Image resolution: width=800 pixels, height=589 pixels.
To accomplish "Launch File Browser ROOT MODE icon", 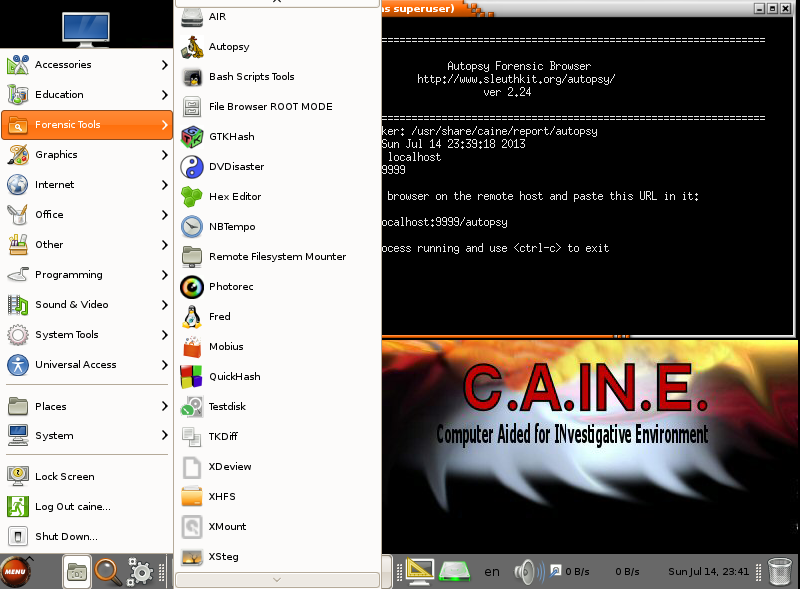I will pos(192,107).
